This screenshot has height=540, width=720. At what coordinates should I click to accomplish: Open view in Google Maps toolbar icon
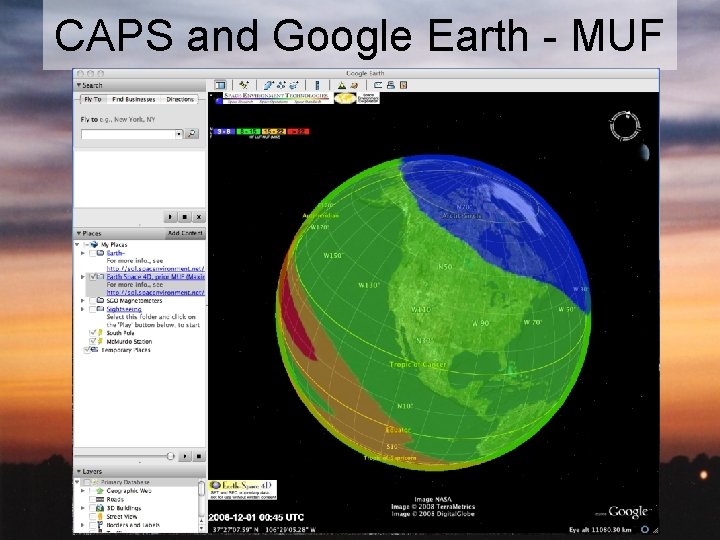pos(403,85)
